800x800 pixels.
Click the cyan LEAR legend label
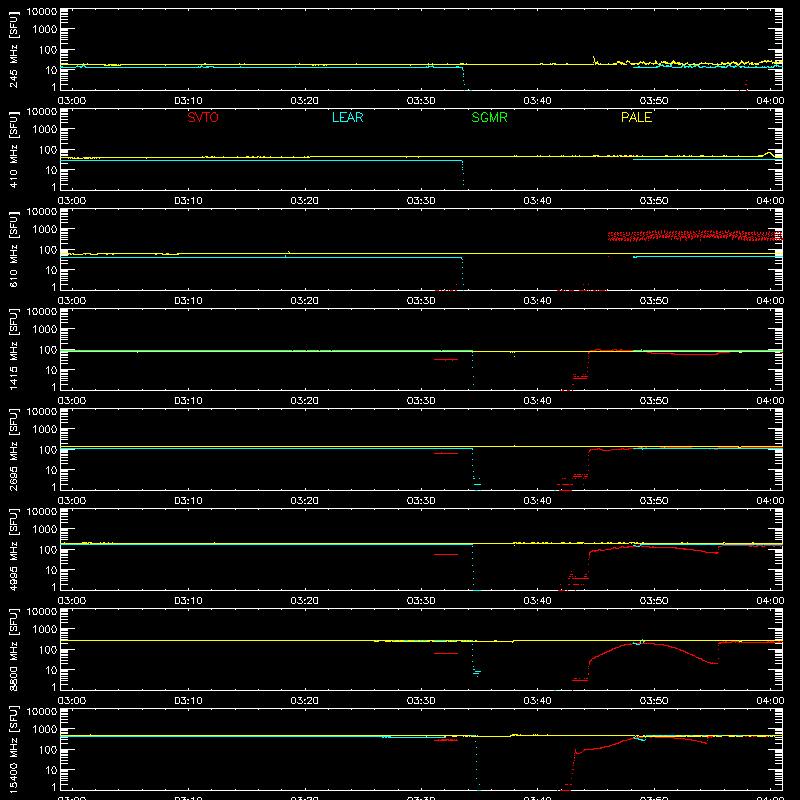coord(347,117)
